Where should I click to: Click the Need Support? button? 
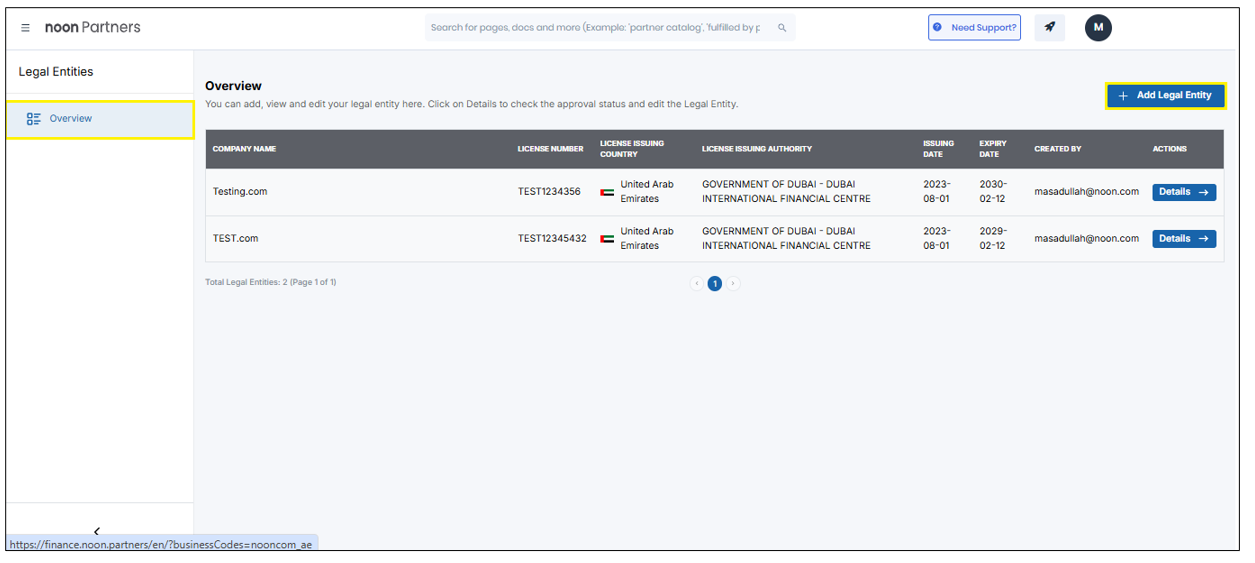point(974,27)
